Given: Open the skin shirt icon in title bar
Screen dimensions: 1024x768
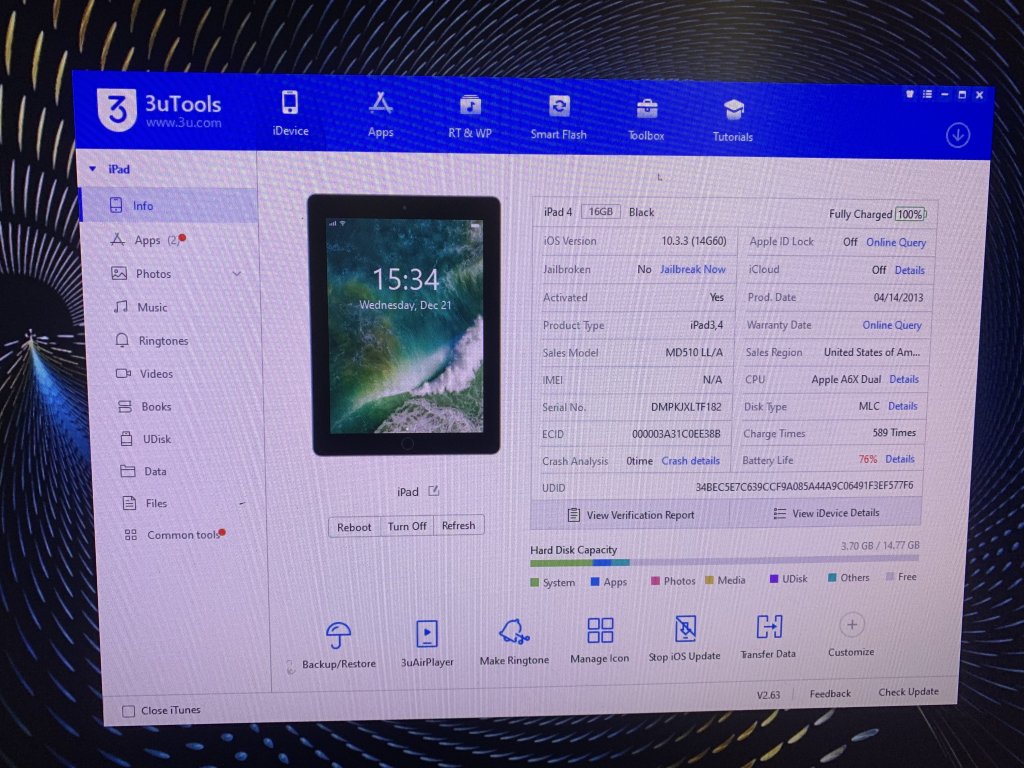Looking at the screenshot, I should click(909, 94).
